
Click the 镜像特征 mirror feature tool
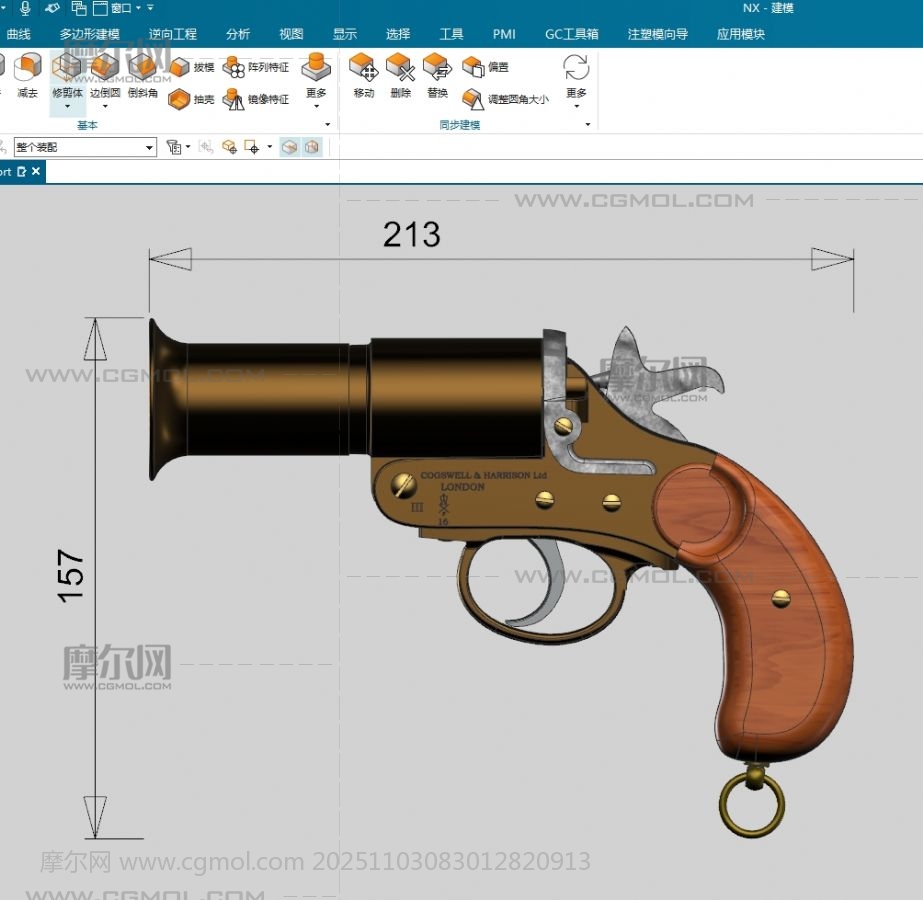pyautogui.click(x=256, y=99)
